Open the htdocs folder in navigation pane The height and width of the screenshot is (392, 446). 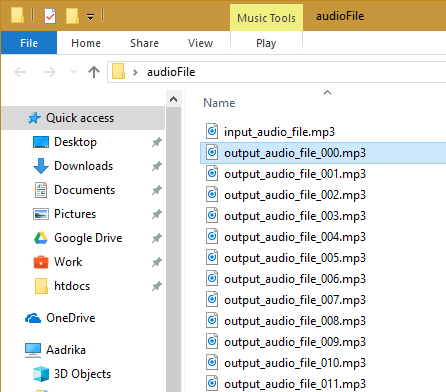pyautogui.click(x=72, y=286)
